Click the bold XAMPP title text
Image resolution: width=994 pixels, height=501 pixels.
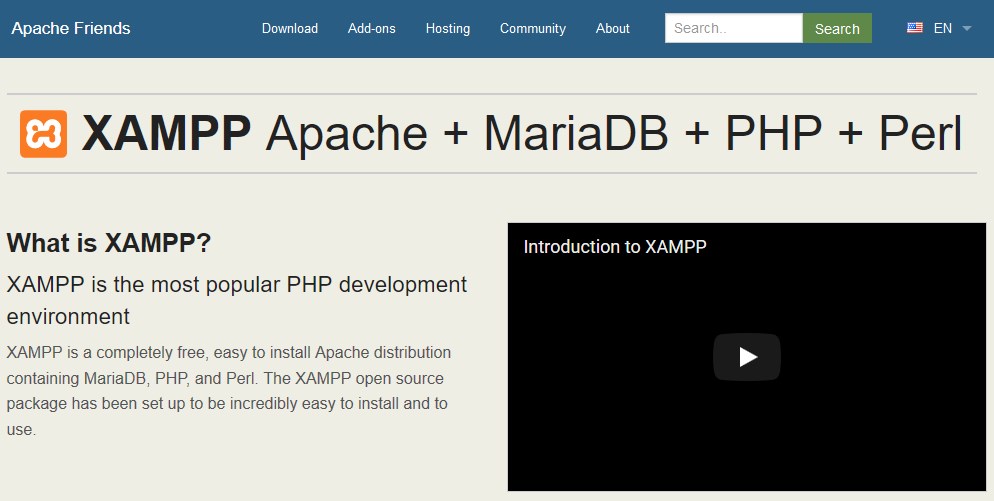tap(166, 134)
